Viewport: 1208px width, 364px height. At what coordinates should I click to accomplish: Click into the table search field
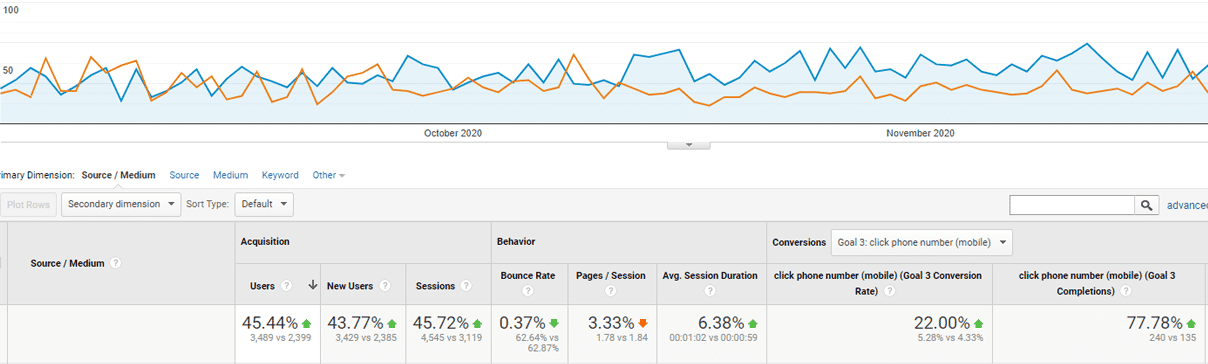(1072, 205)
